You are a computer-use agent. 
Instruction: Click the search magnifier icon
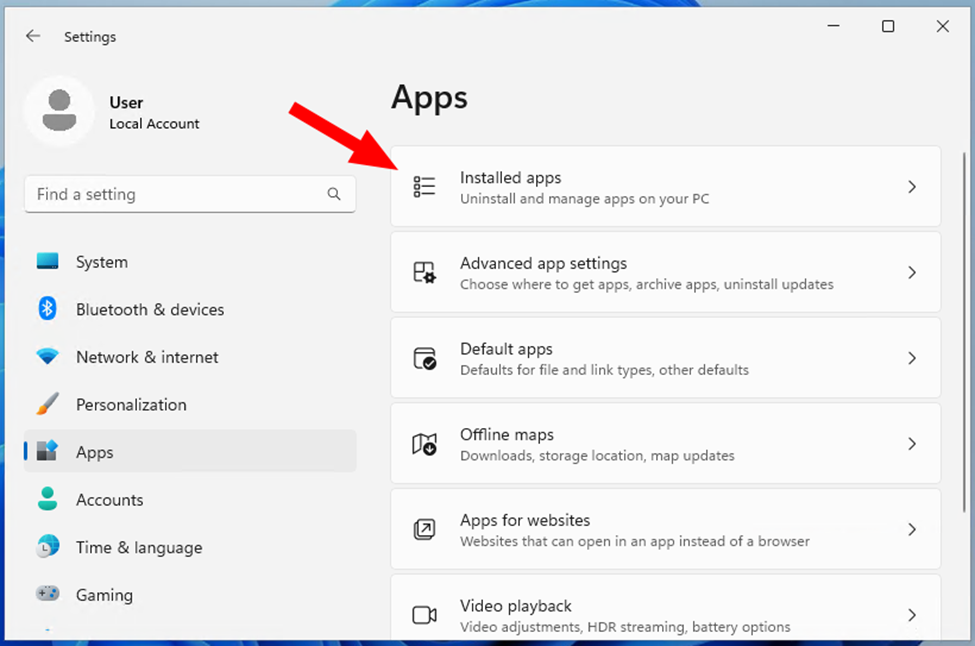(x=334, y=194)
